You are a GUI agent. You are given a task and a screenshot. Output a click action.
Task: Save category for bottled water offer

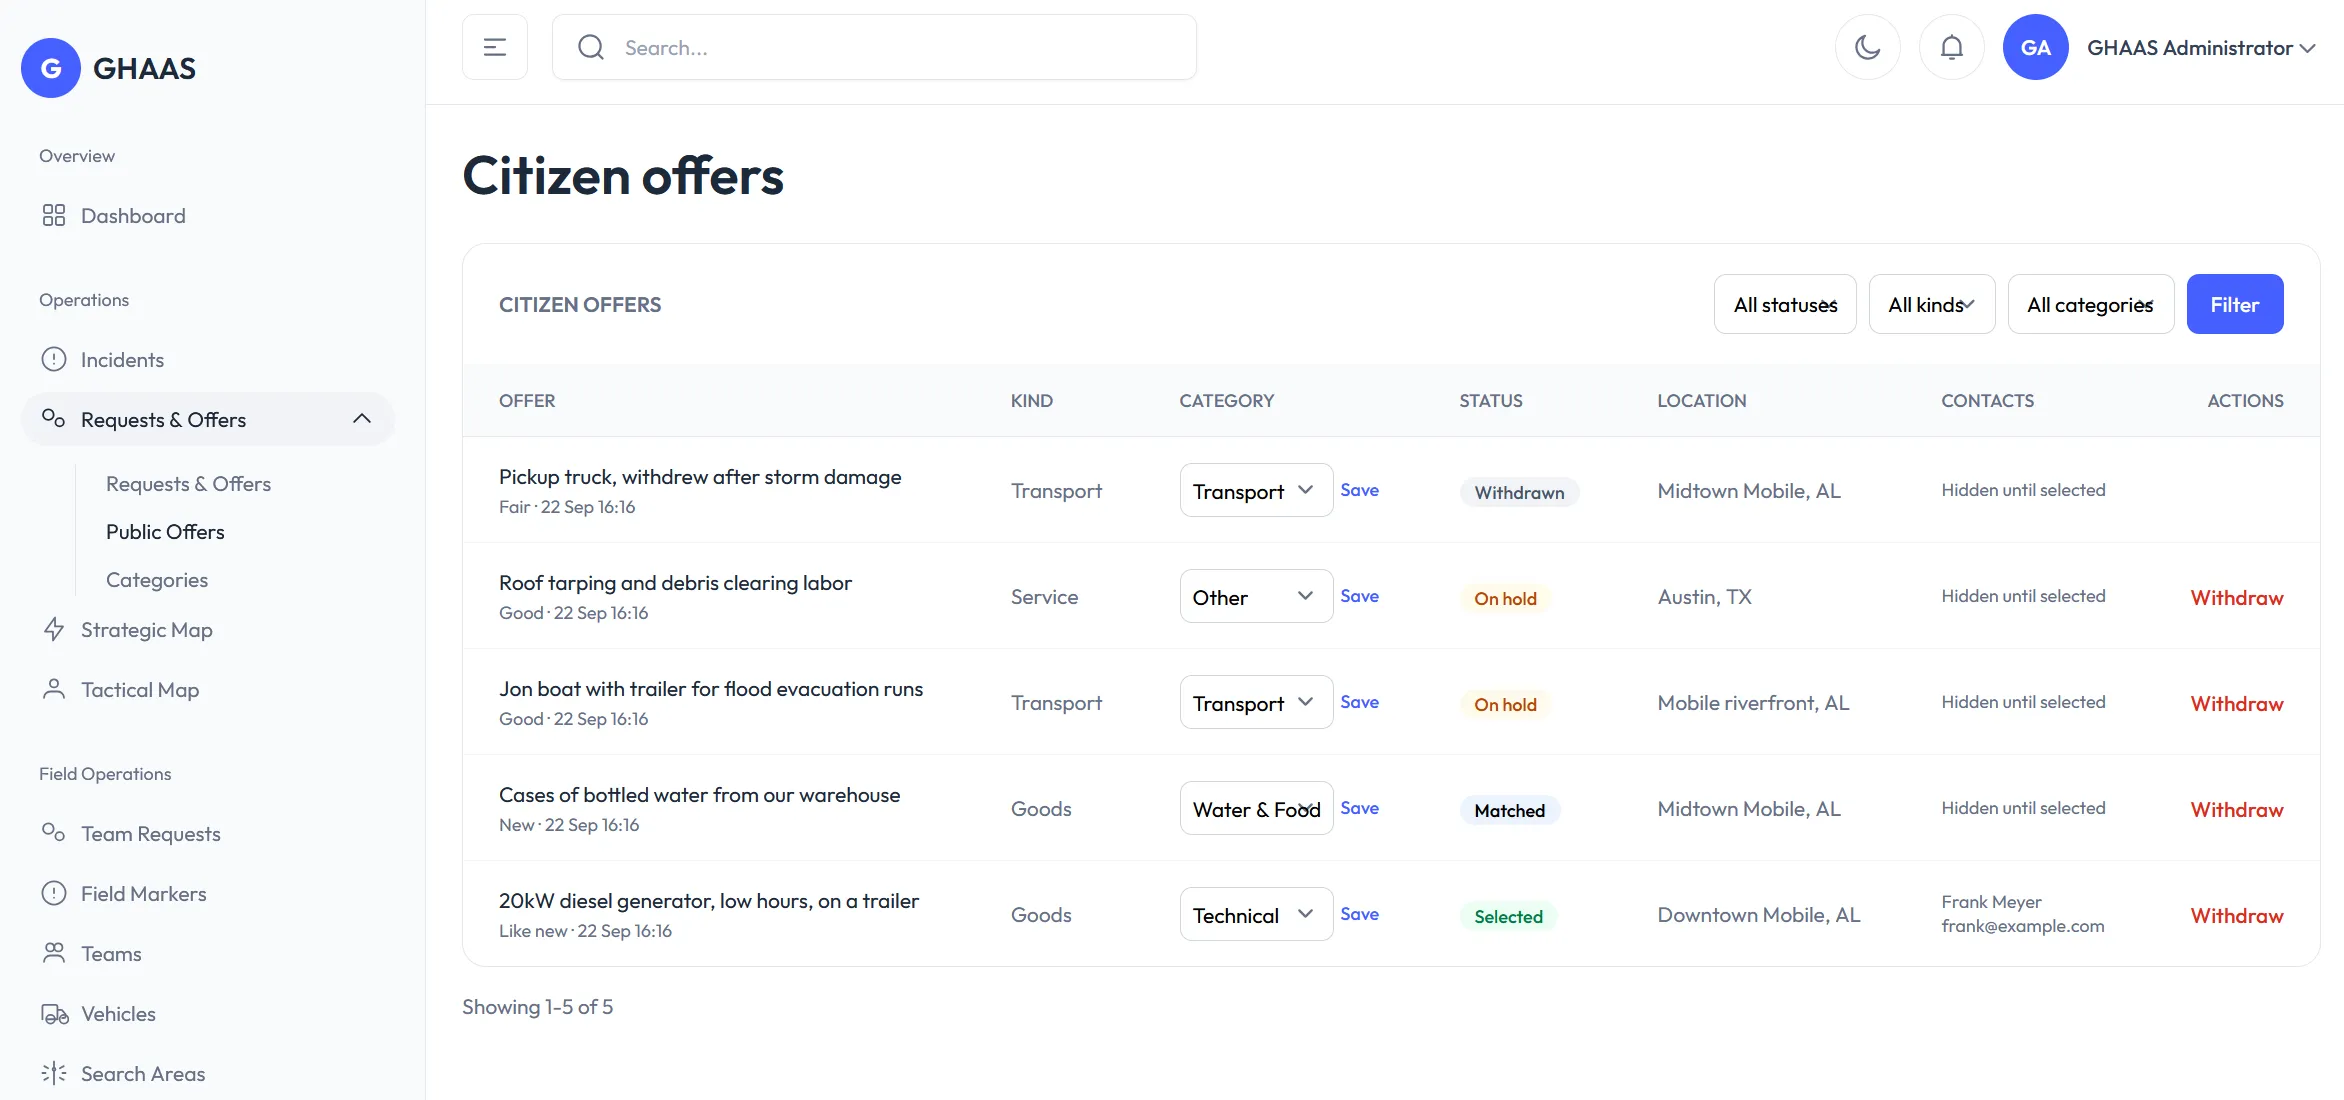[x=1359, y=808]
